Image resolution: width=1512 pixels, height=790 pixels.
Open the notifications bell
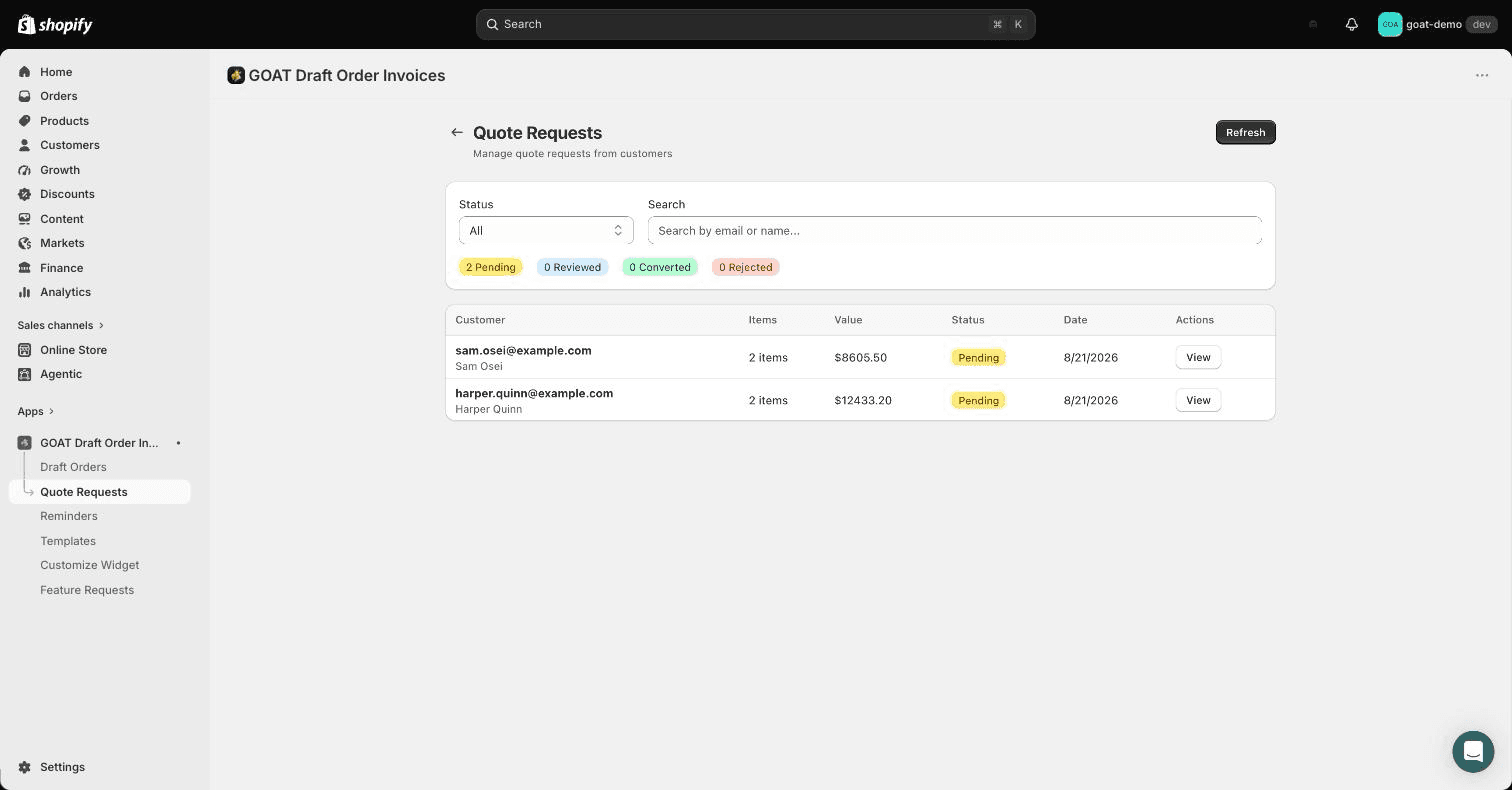point(1352,24)
